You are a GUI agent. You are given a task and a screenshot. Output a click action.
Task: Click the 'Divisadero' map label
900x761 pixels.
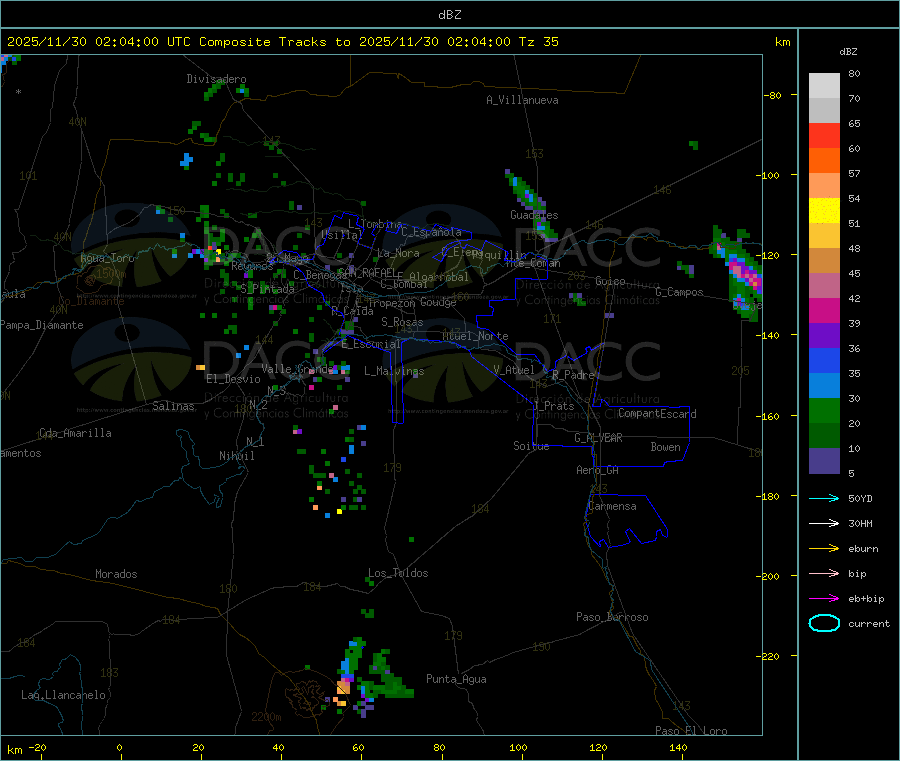(216, 79)
